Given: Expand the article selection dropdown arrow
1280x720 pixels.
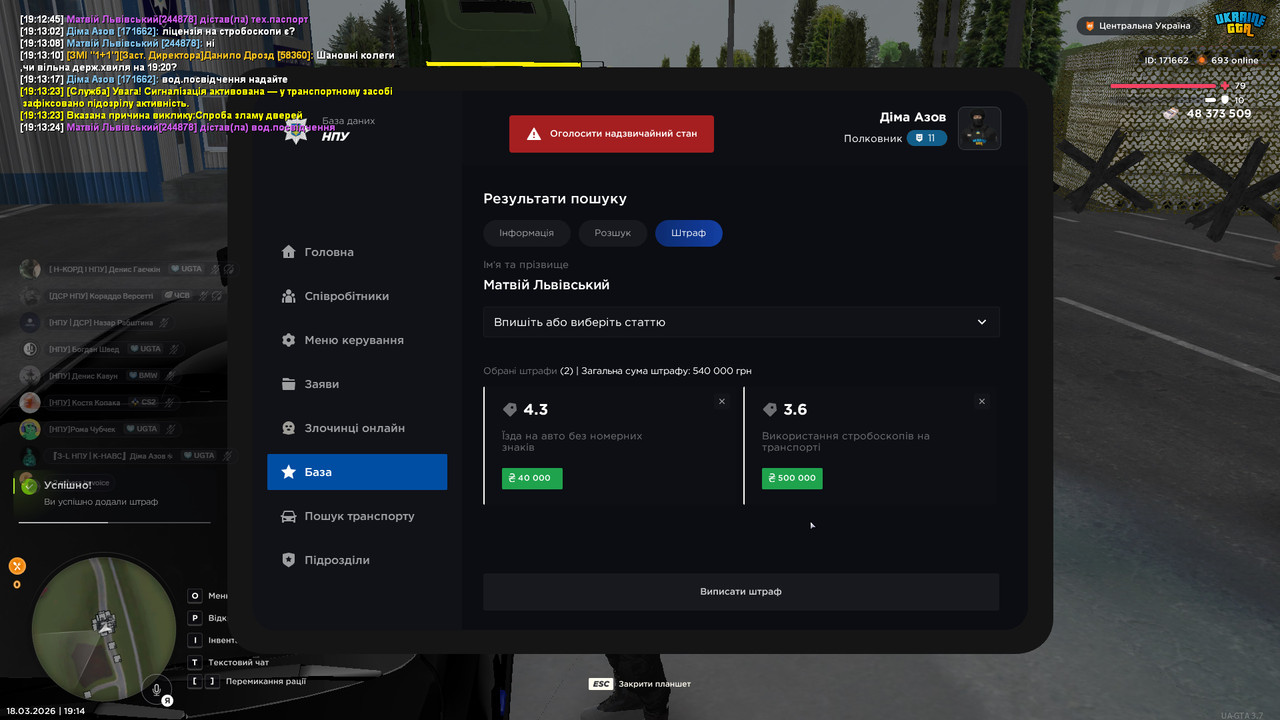Looking at the screenshot, I should coord(982,322).
